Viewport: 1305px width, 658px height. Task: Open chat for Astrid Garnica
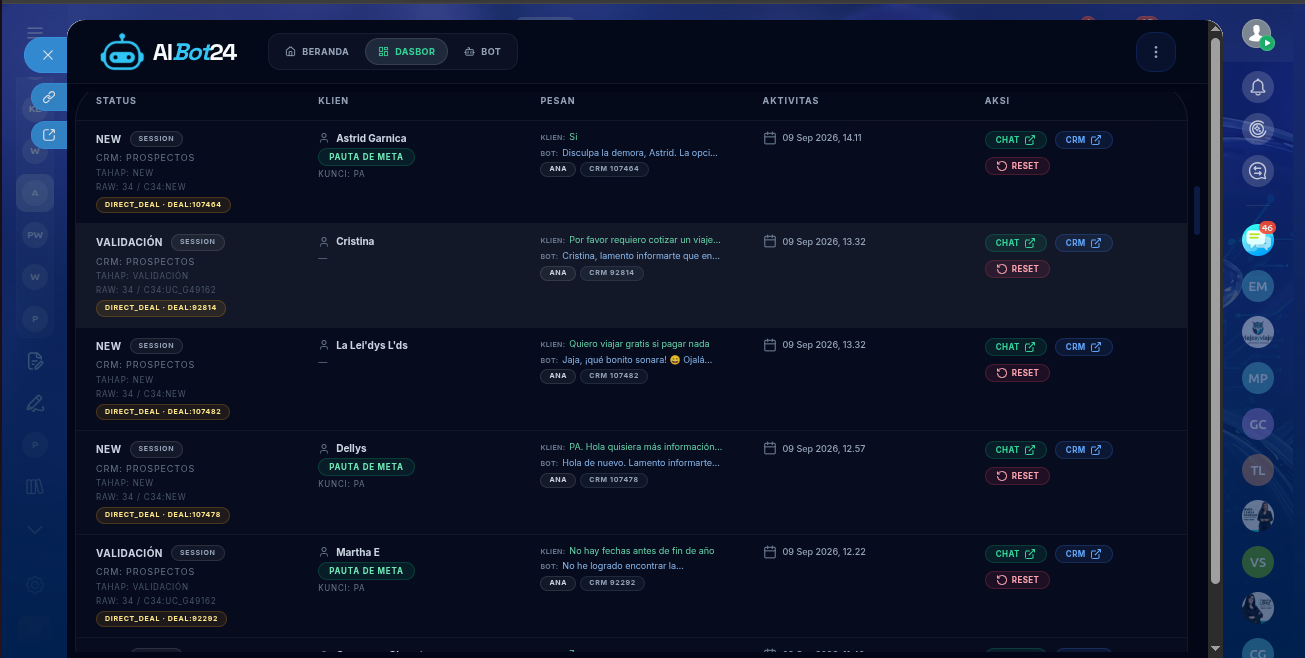coord(1015,140)
